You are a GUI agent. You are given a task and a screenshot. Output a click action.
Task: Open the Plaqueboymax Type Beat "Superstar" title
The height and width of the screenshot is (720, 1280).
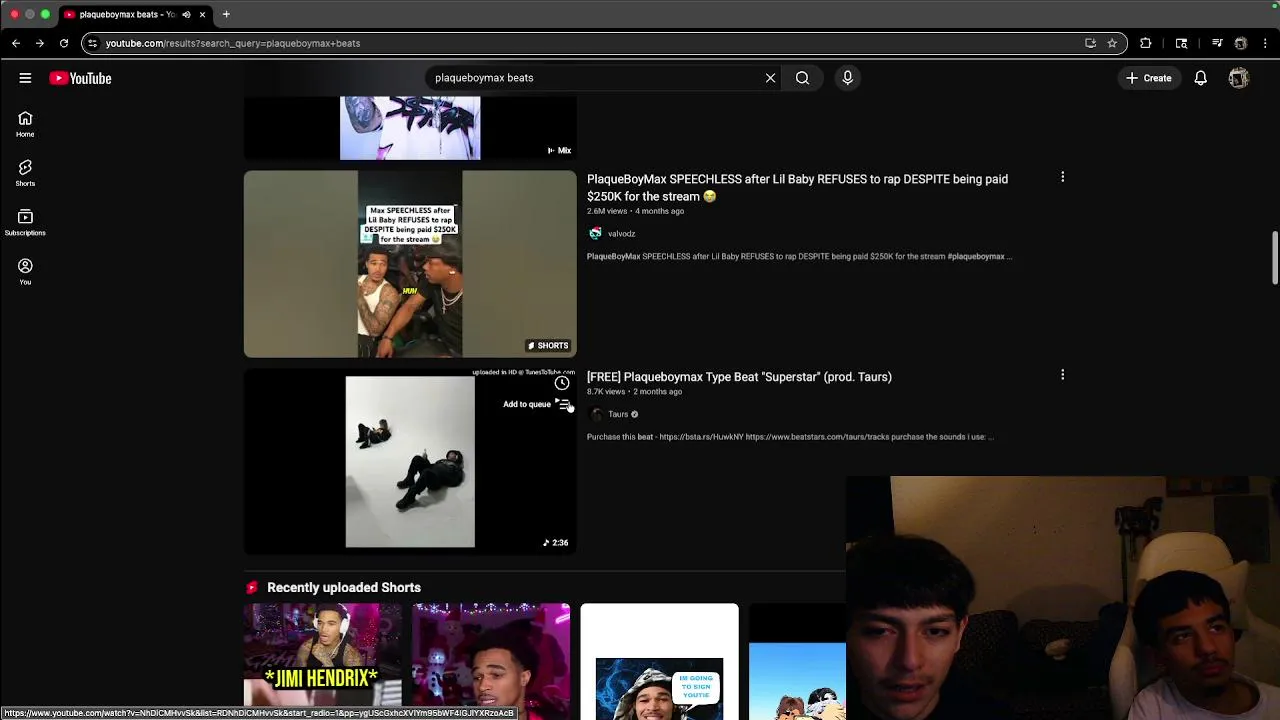click(x=739, y=377)
